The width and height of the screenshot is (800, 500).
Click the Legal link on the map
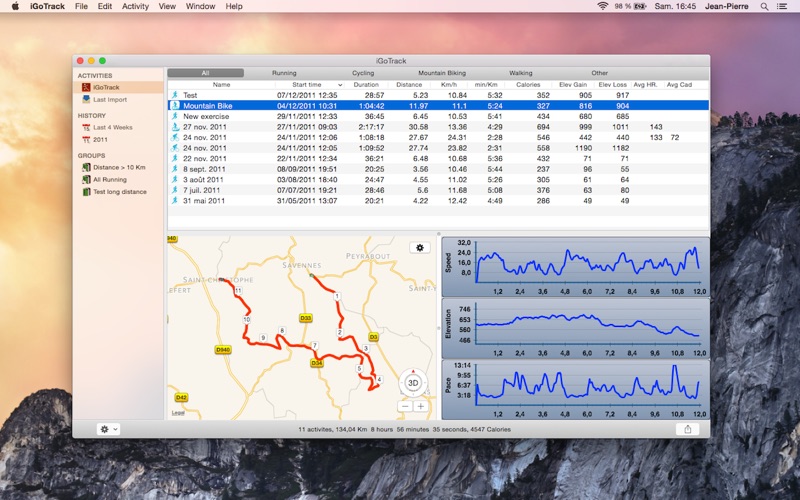178,412
